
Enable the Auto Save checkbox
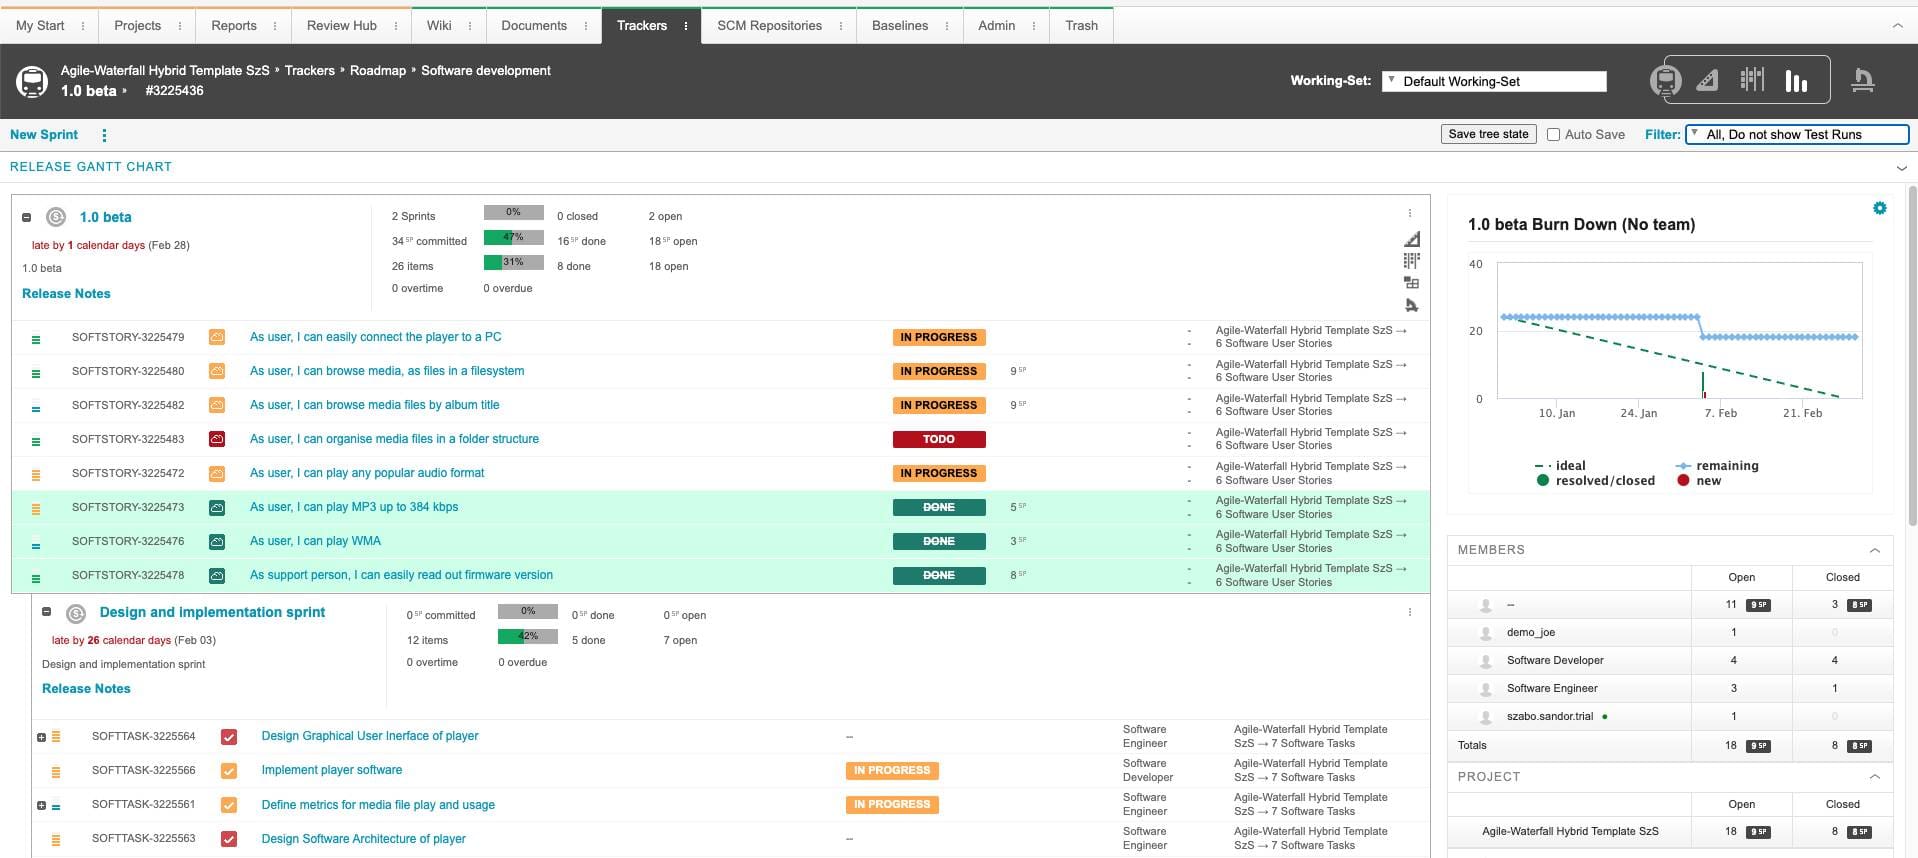pos(1553,134)
